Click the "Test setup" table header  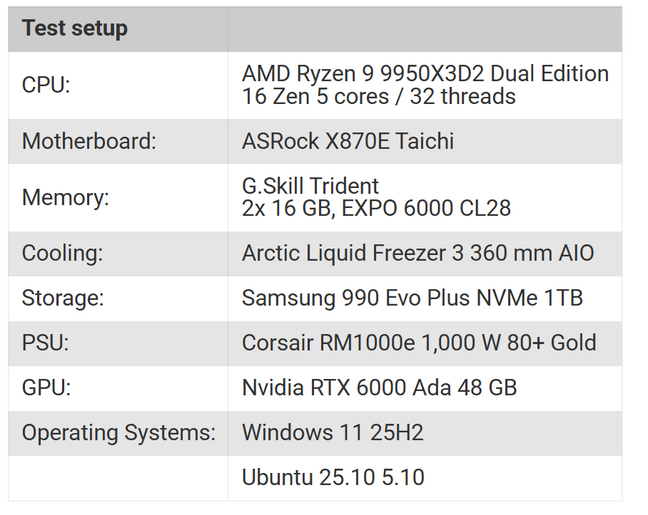(x=75, y=28)
